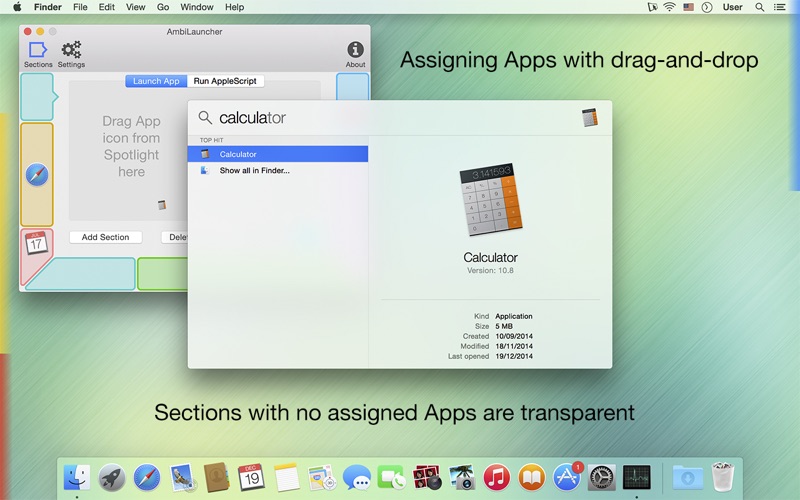
Task: Launch iTunes from the Dock
Action: click(497, 477)
